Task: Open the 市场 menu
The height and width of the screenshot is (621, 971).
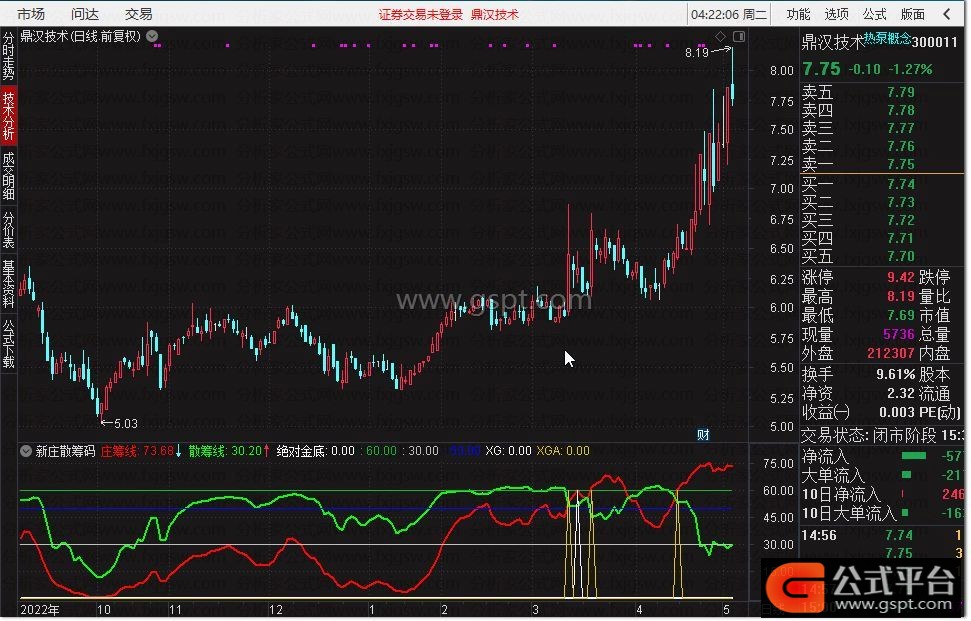Action: click(x=31, y=14)
